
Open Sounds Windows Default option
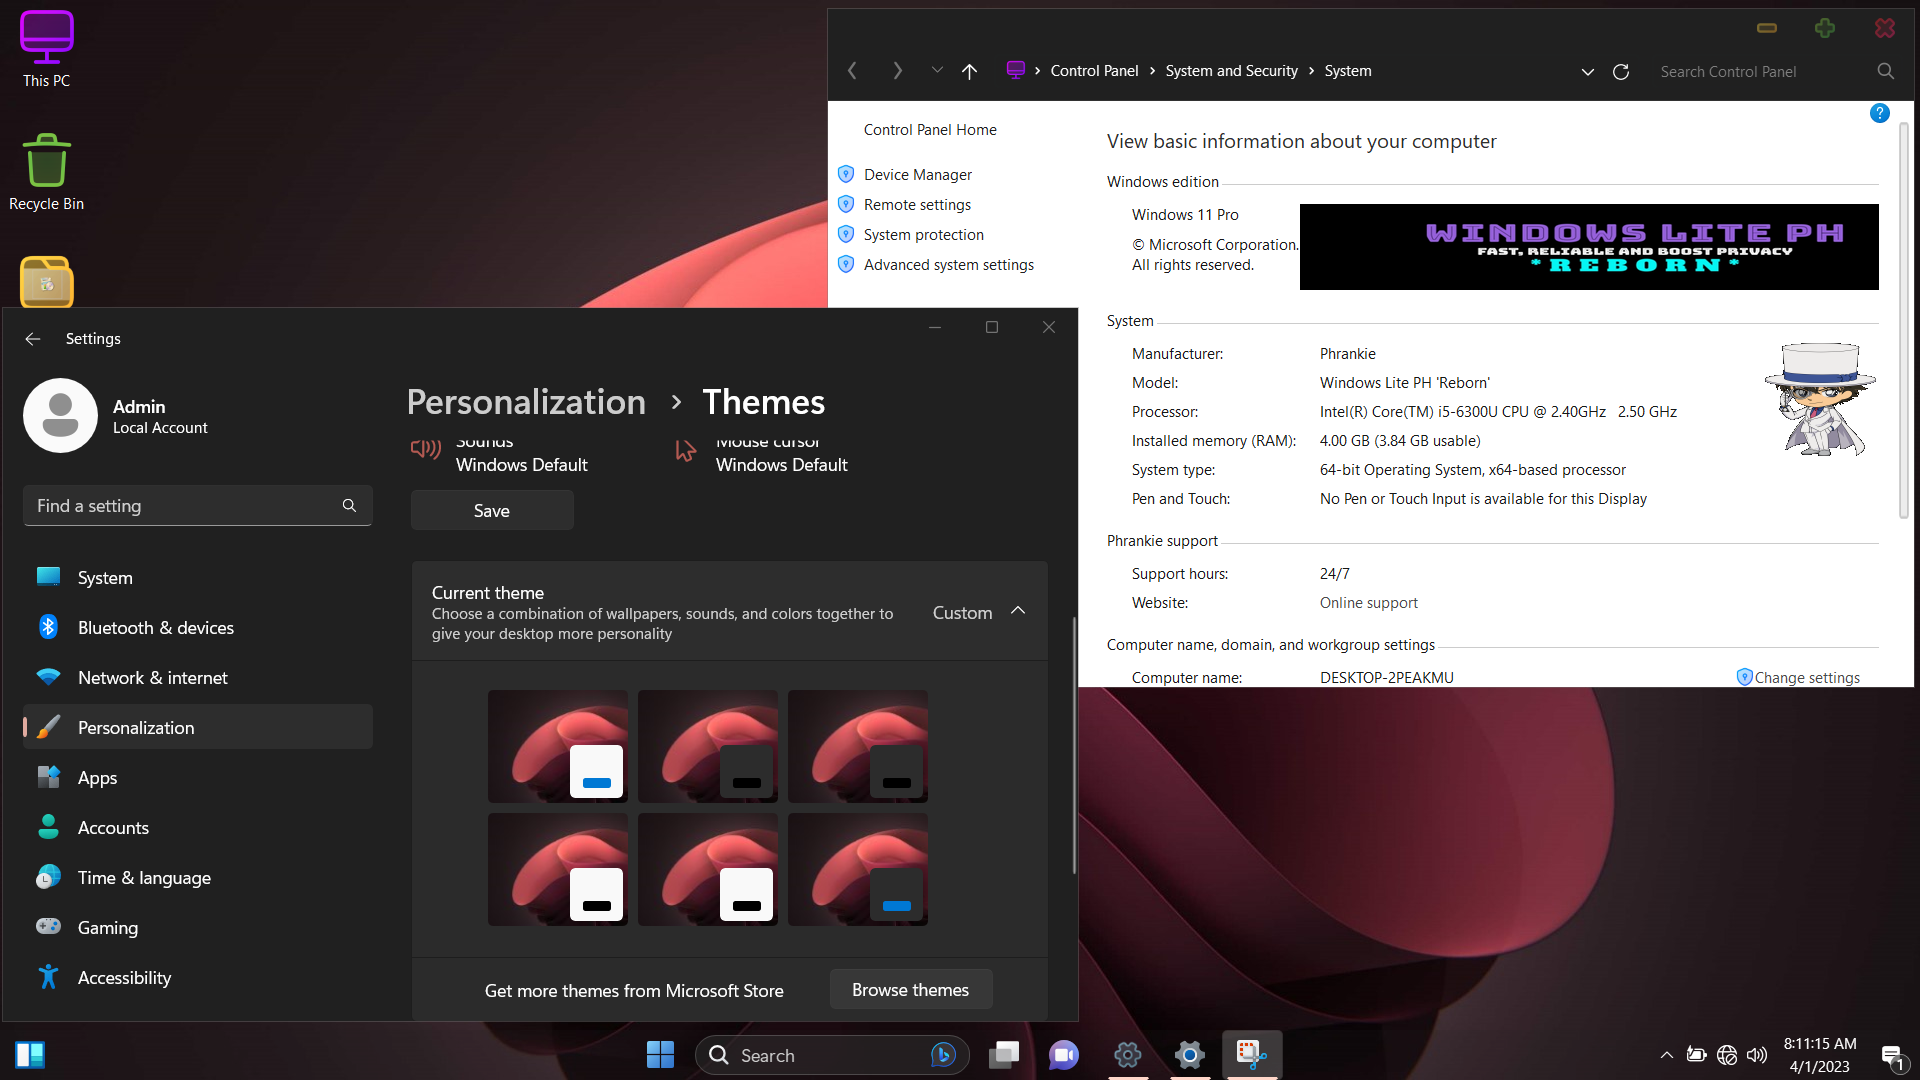coord(500,455)
